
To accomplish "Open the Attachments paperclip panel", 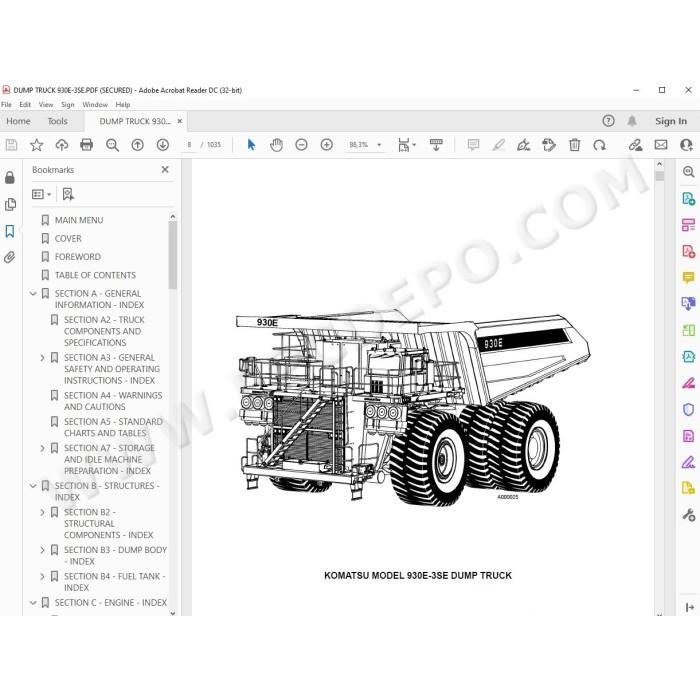I will (x=10, y=258).
